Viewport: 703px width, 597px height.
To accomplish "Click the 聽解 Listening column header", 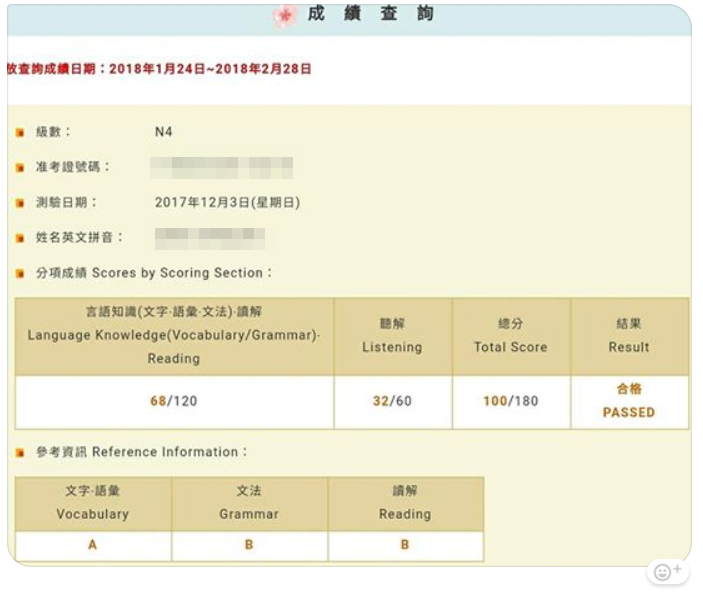I will click(x=392, y=336).
